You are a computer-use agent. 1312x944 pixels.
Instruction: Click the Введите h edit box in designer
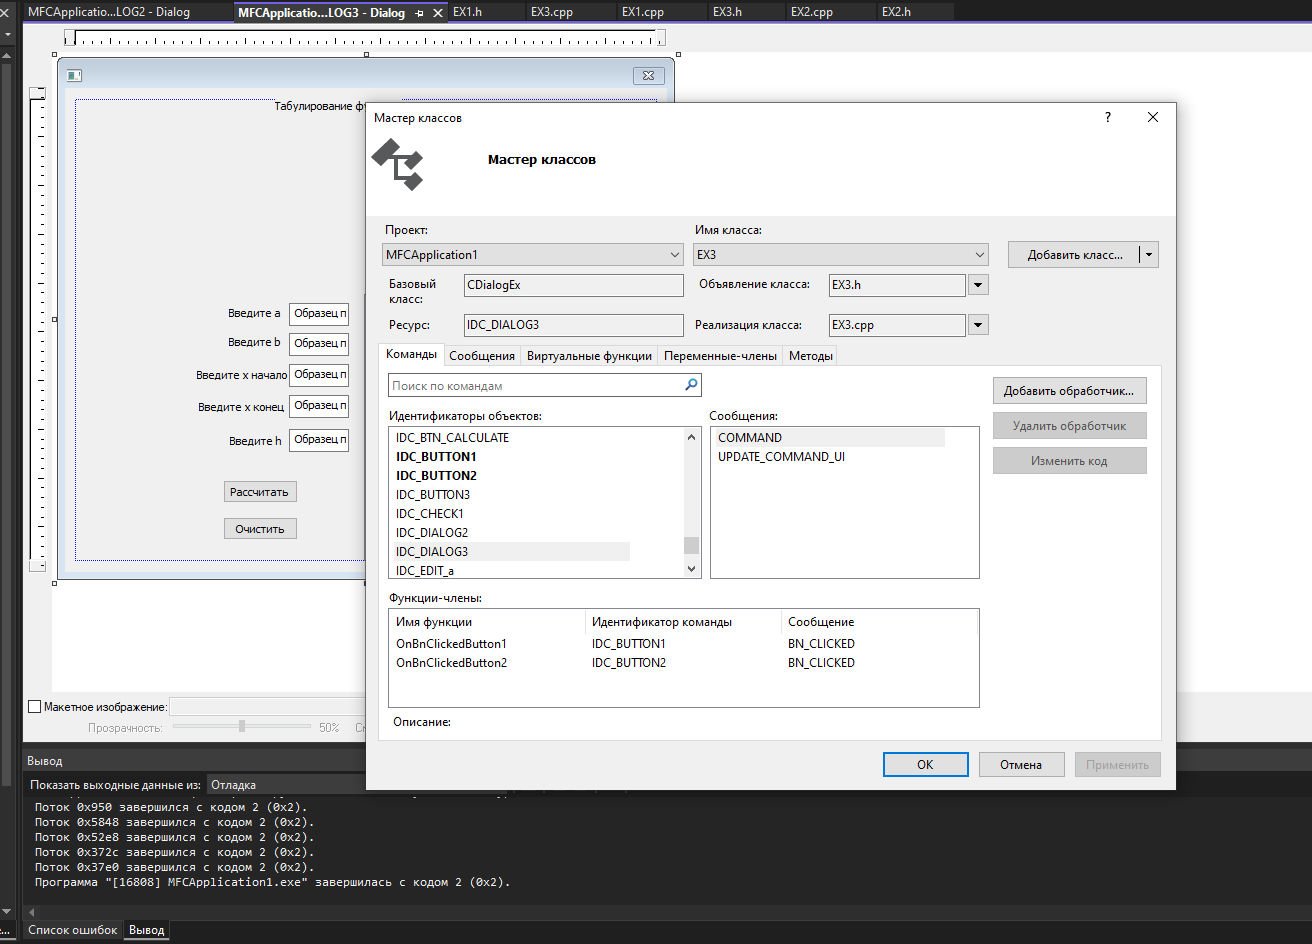(x=319, y=440)
